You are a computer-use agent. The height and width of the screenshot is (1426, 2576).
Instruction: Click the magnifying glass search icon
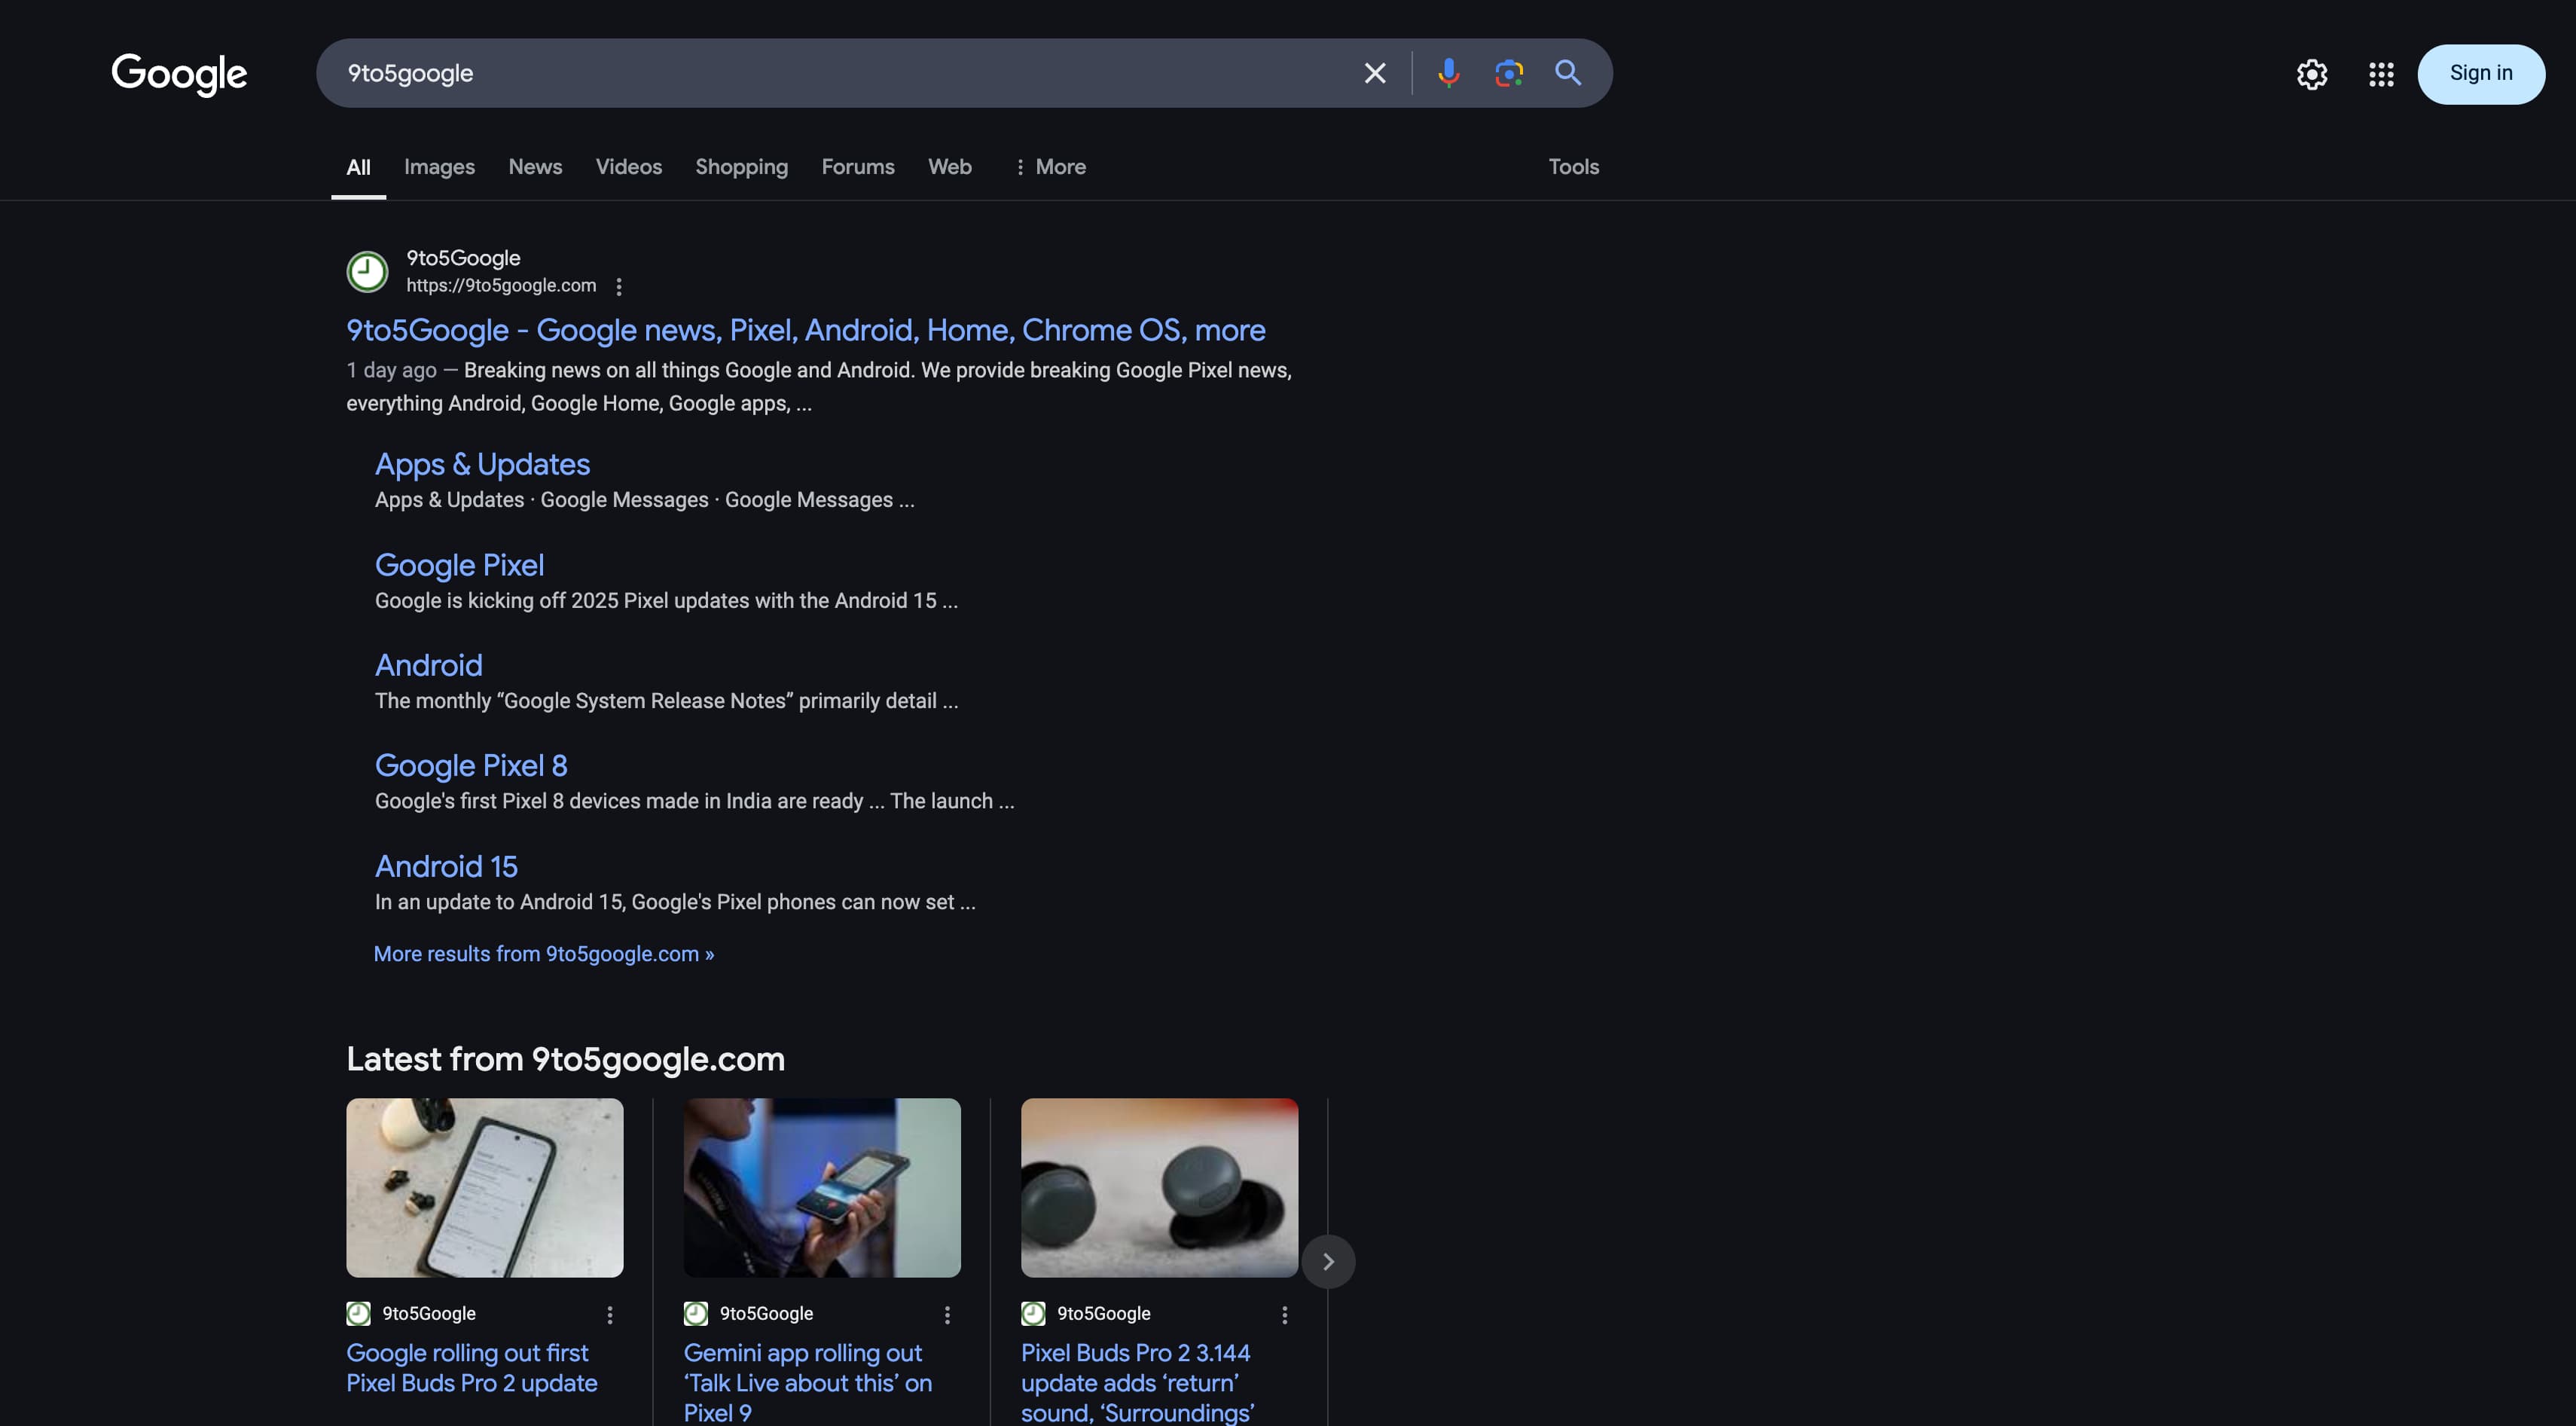click(1568, 73)
